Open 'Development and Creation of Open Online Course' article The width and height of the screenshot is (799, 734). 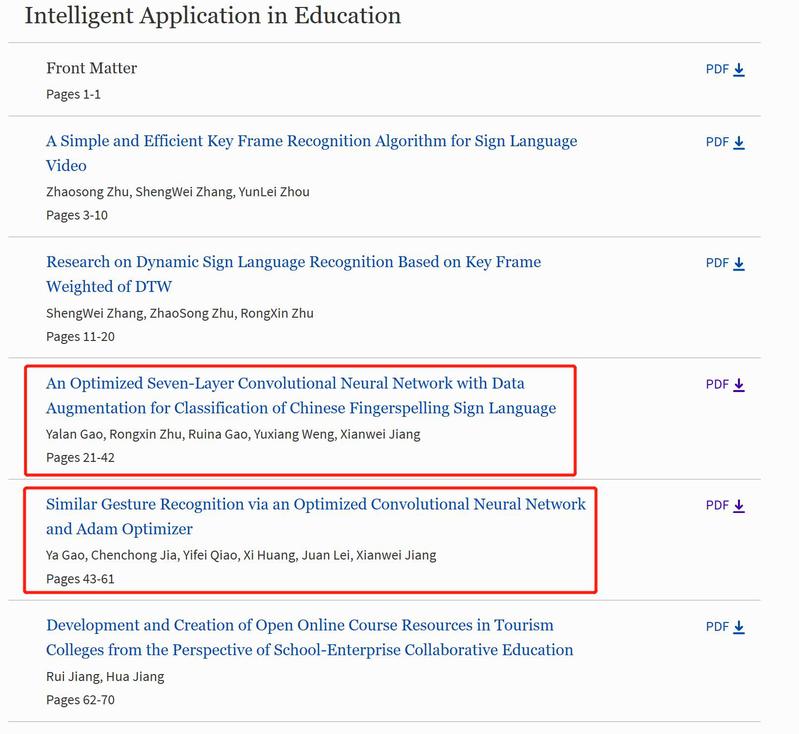[301, 626]
